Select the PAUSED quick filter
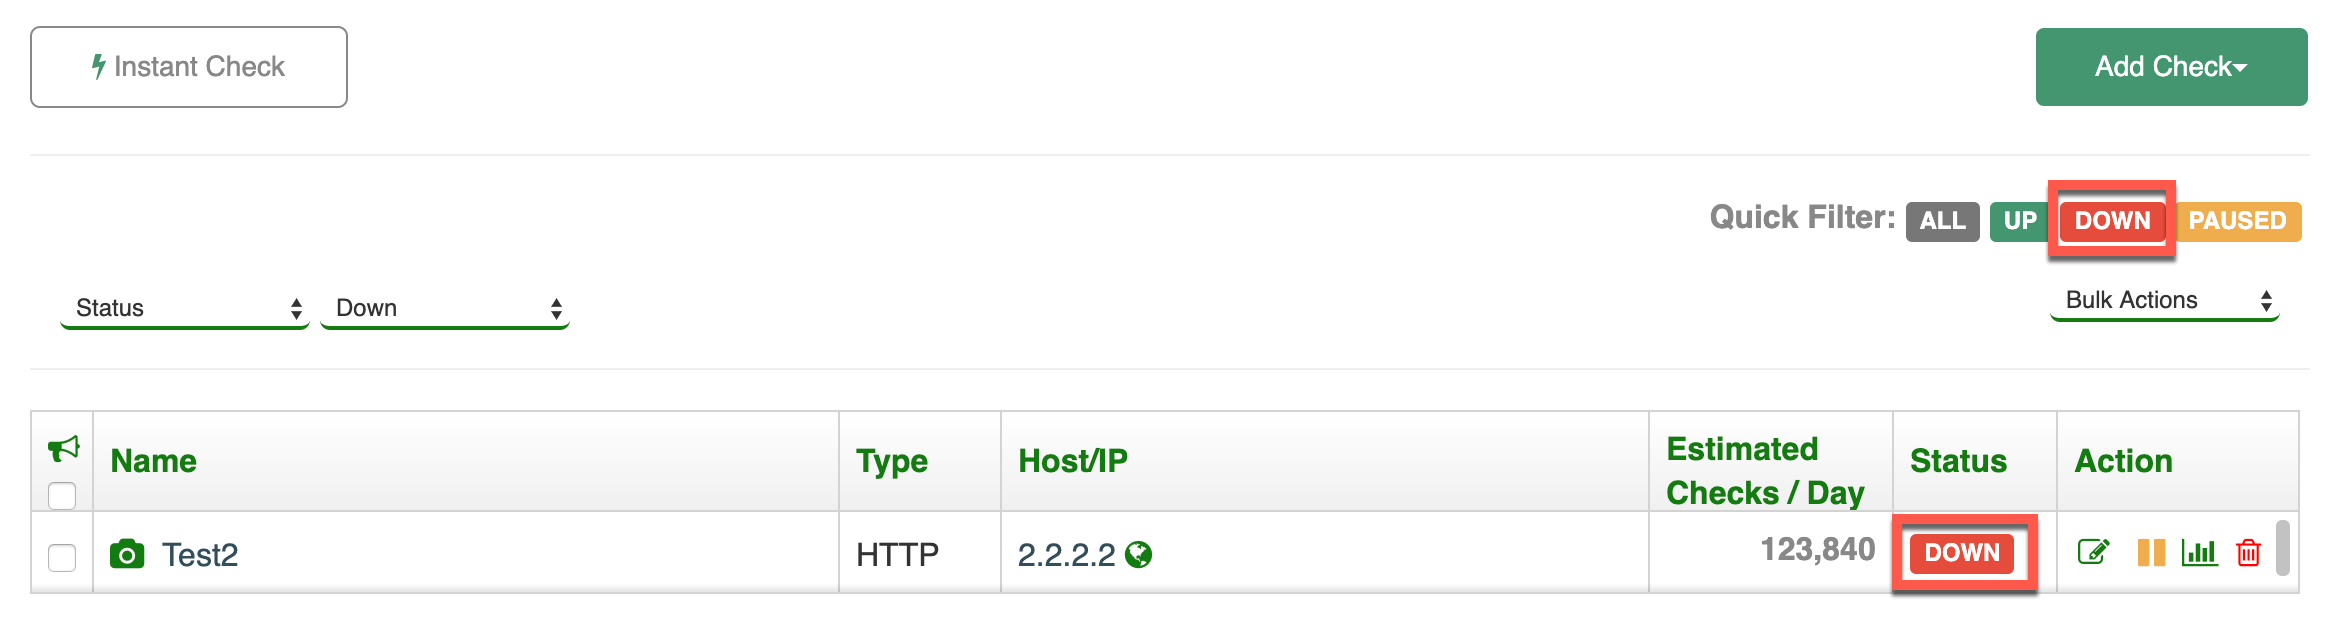This screenshot has height=624, width=2332. coord(2237,221)
